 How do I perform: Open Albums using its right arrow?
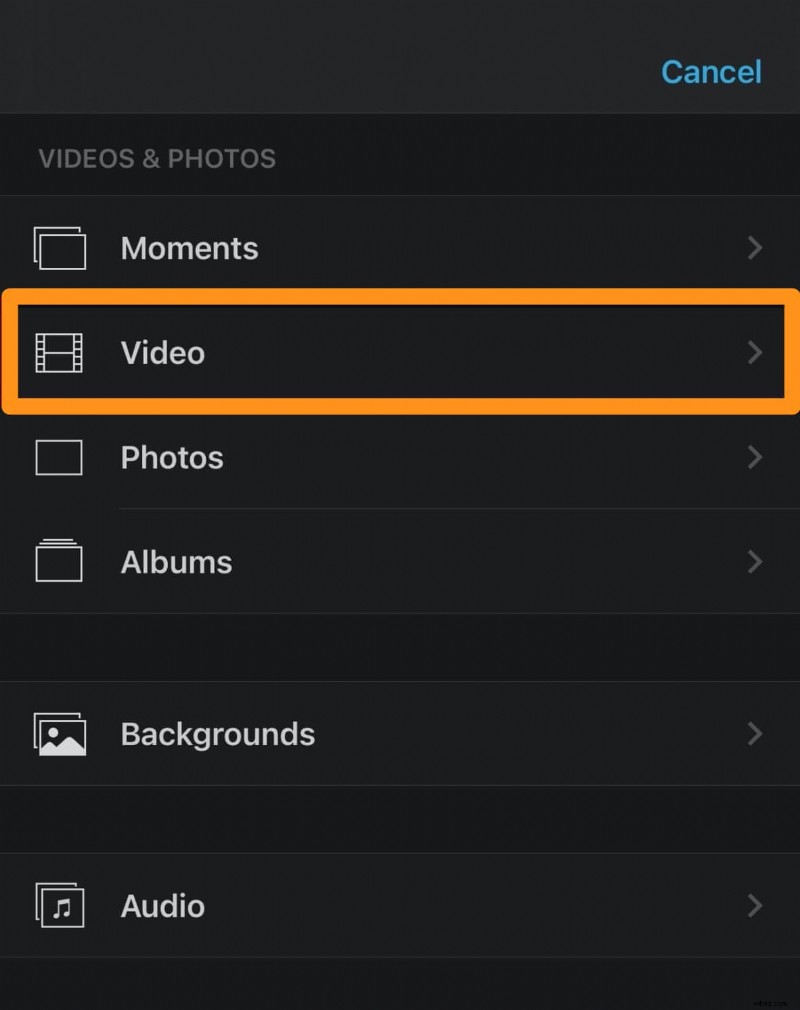(x=755, y=562)
